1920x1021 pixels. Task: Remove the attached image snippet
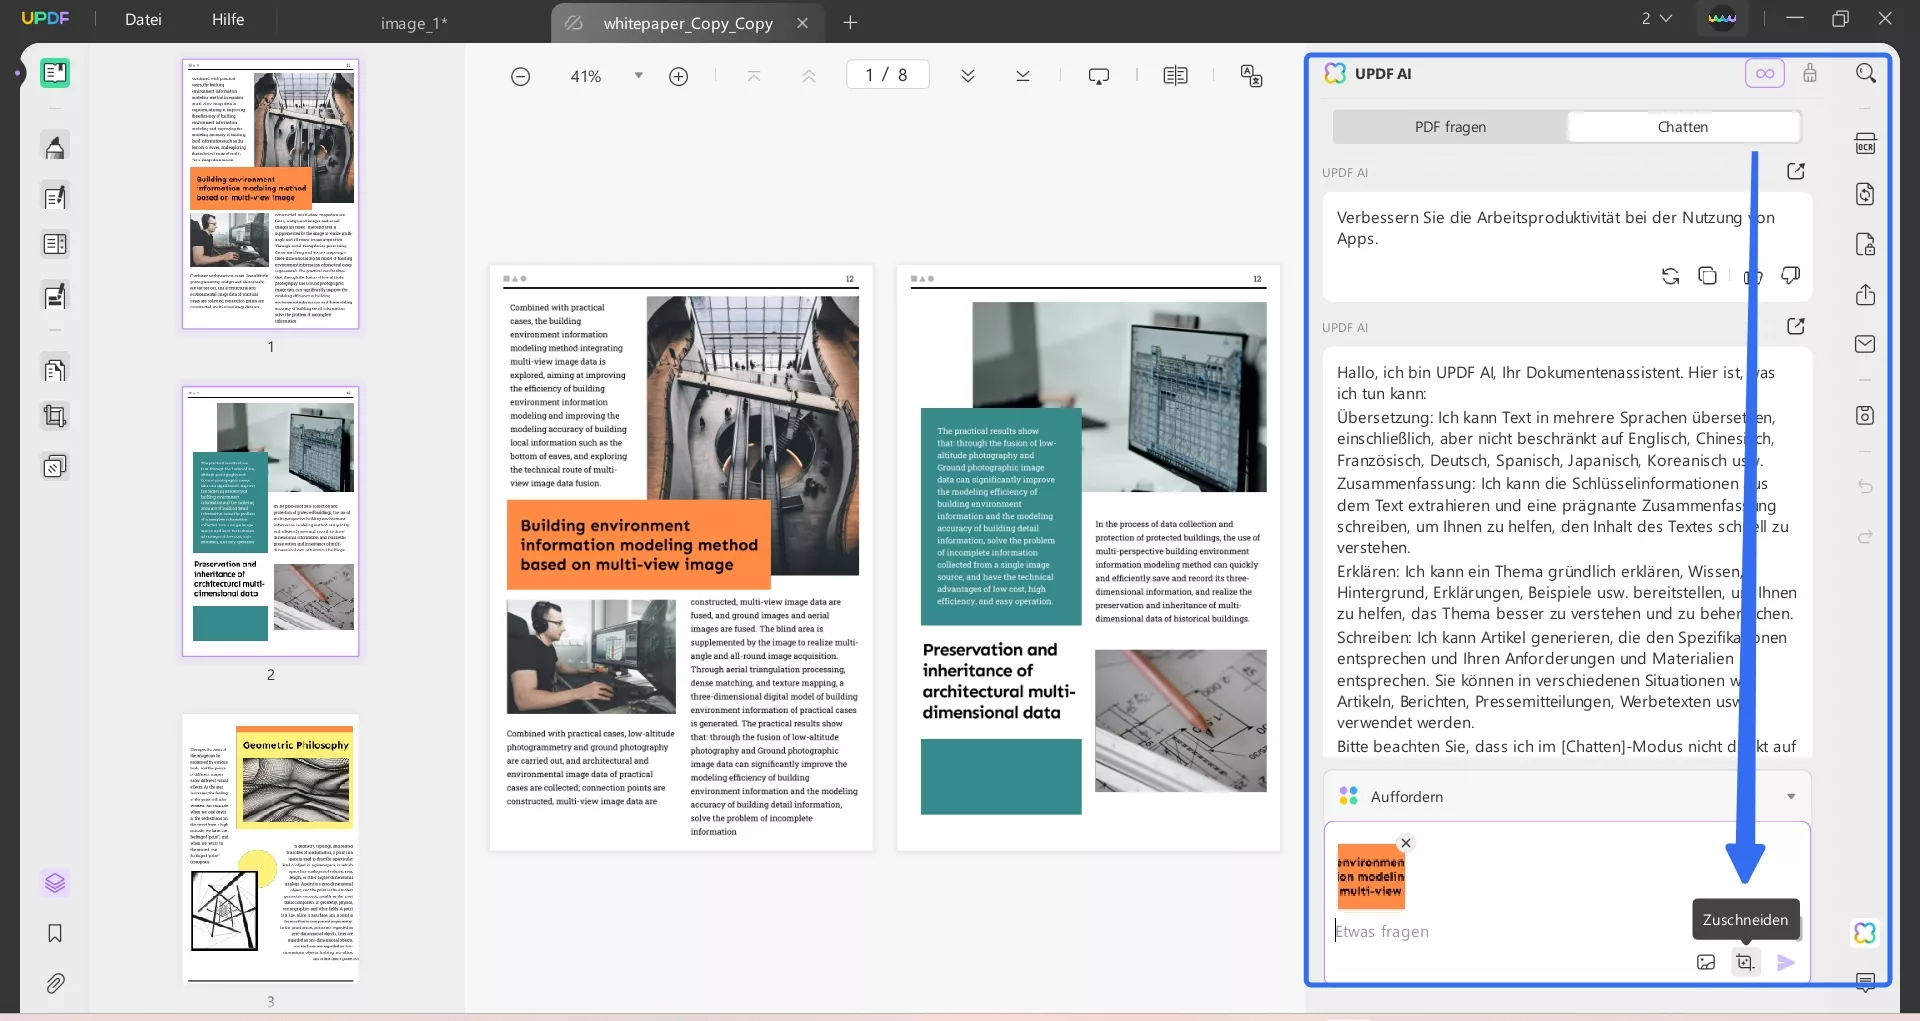coord(1405,843)
